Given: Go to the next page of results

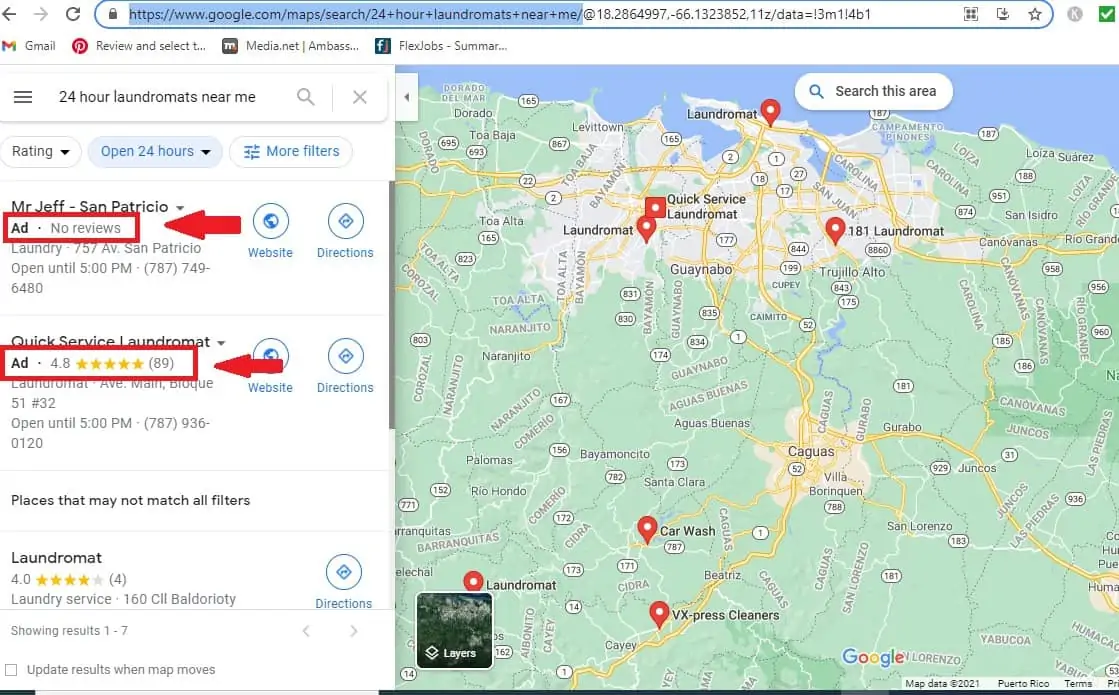Looking at the screenshot, I should [x=354, y=631].
